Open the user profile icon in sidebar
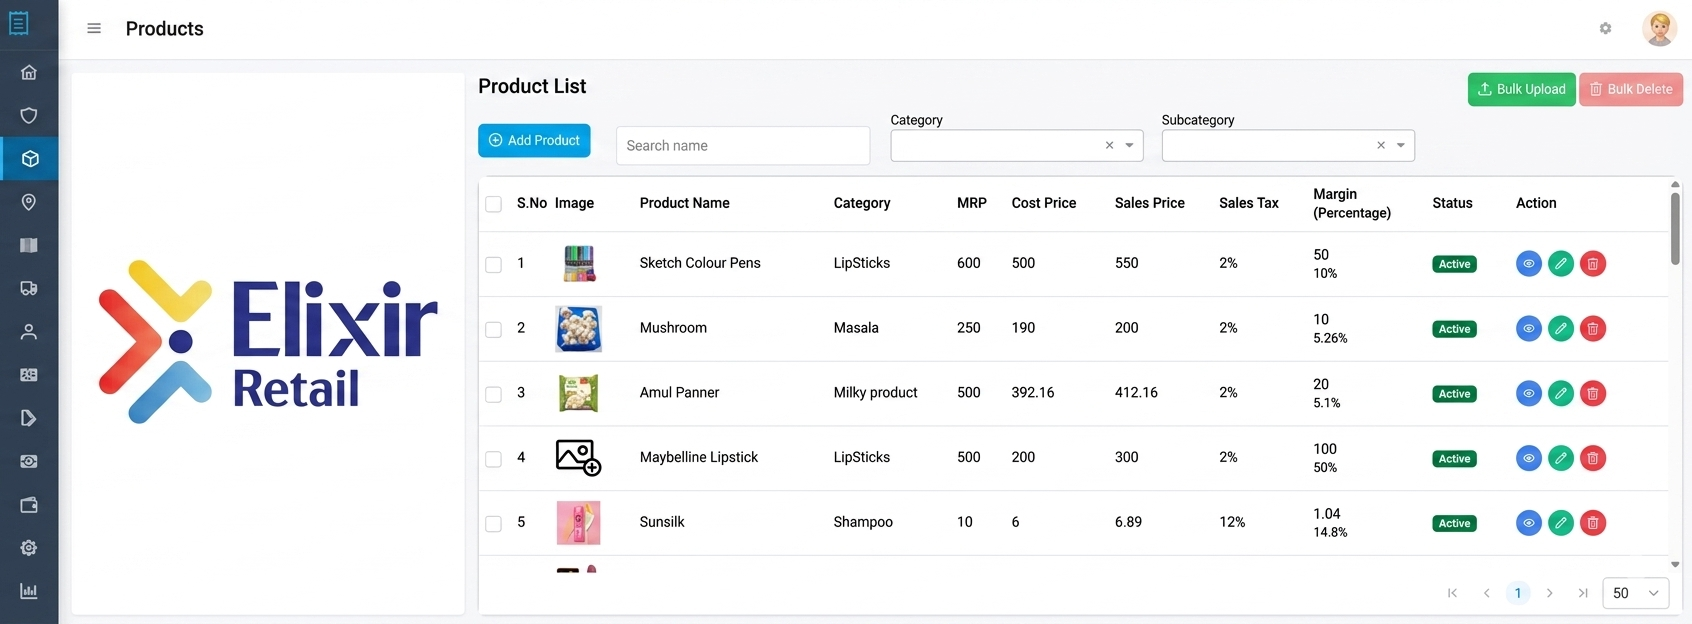Screen dimensions: 1692x624 click(29, 331)
